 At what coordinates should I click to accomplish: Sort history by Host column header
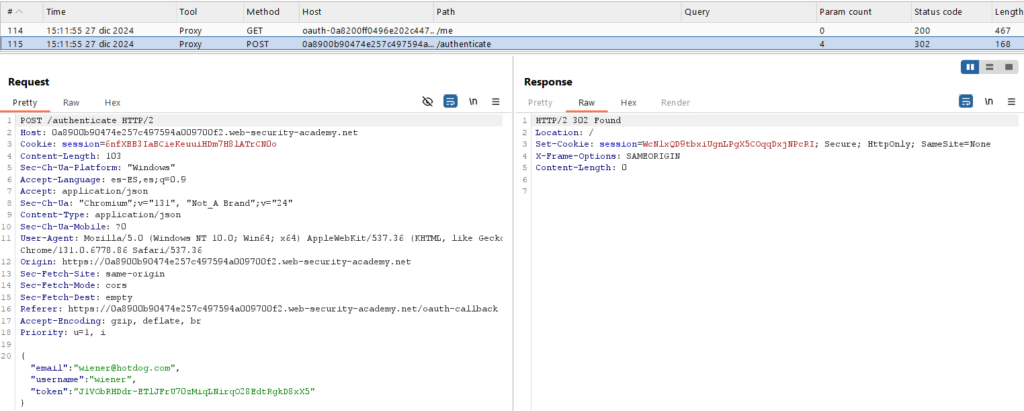[x=366, y=12]
